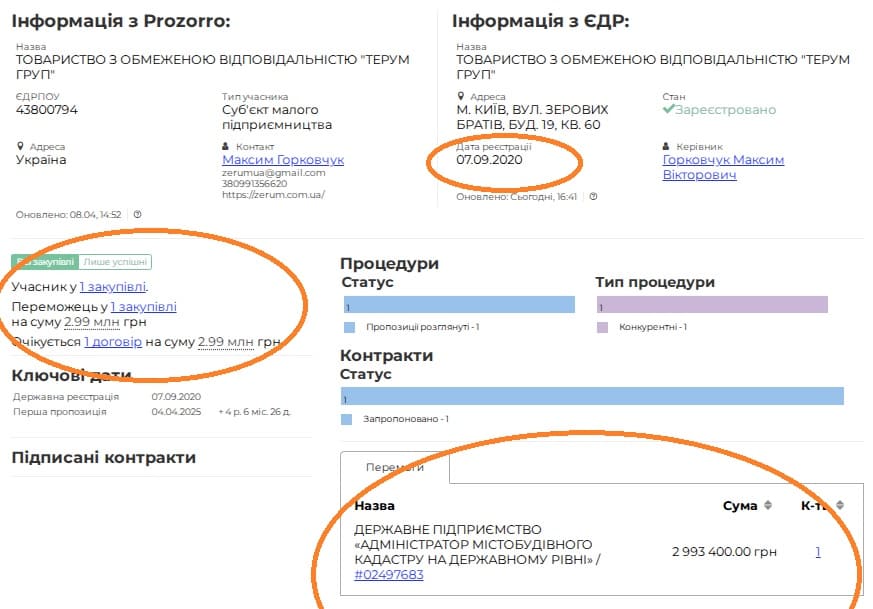873x609 pixels.
Task: Enable the 'Всі закупівлі' filter toggle
Action: [45, 262]
